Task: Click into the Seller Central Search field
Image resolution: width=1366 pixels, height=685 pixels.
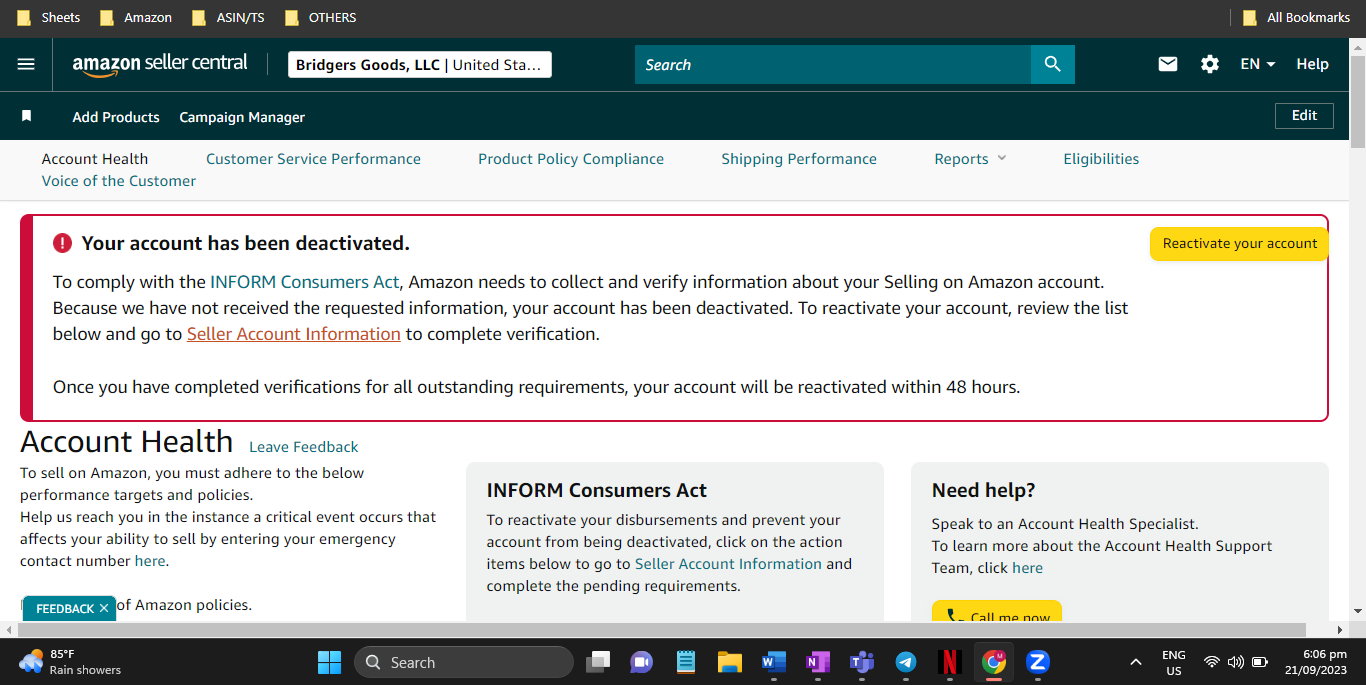Action: tap(833, 64)
